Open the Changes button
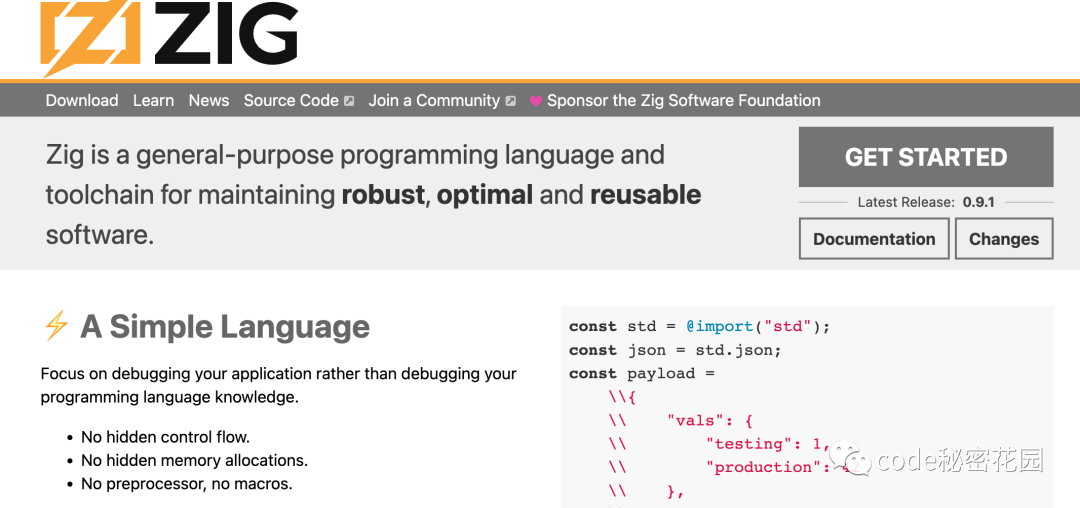1080x508 pixels. click(1004, 239)
